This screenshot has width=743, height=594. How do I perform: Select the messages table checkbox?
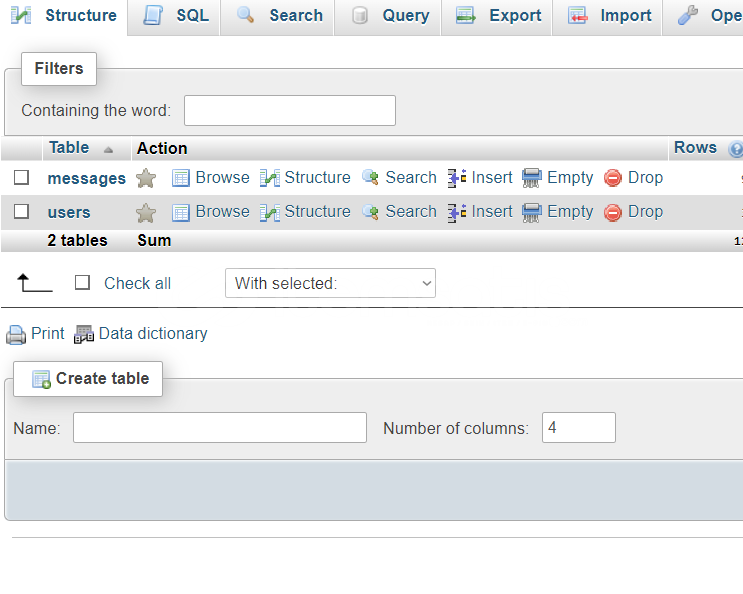pos(21,177)
